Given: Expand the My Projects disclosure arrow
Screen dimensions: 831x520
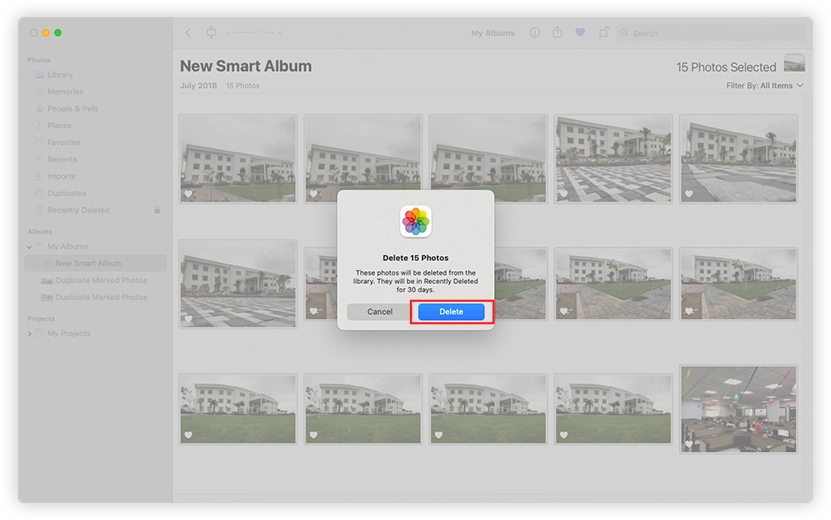Looking at the screenshot, I should 29,334.
